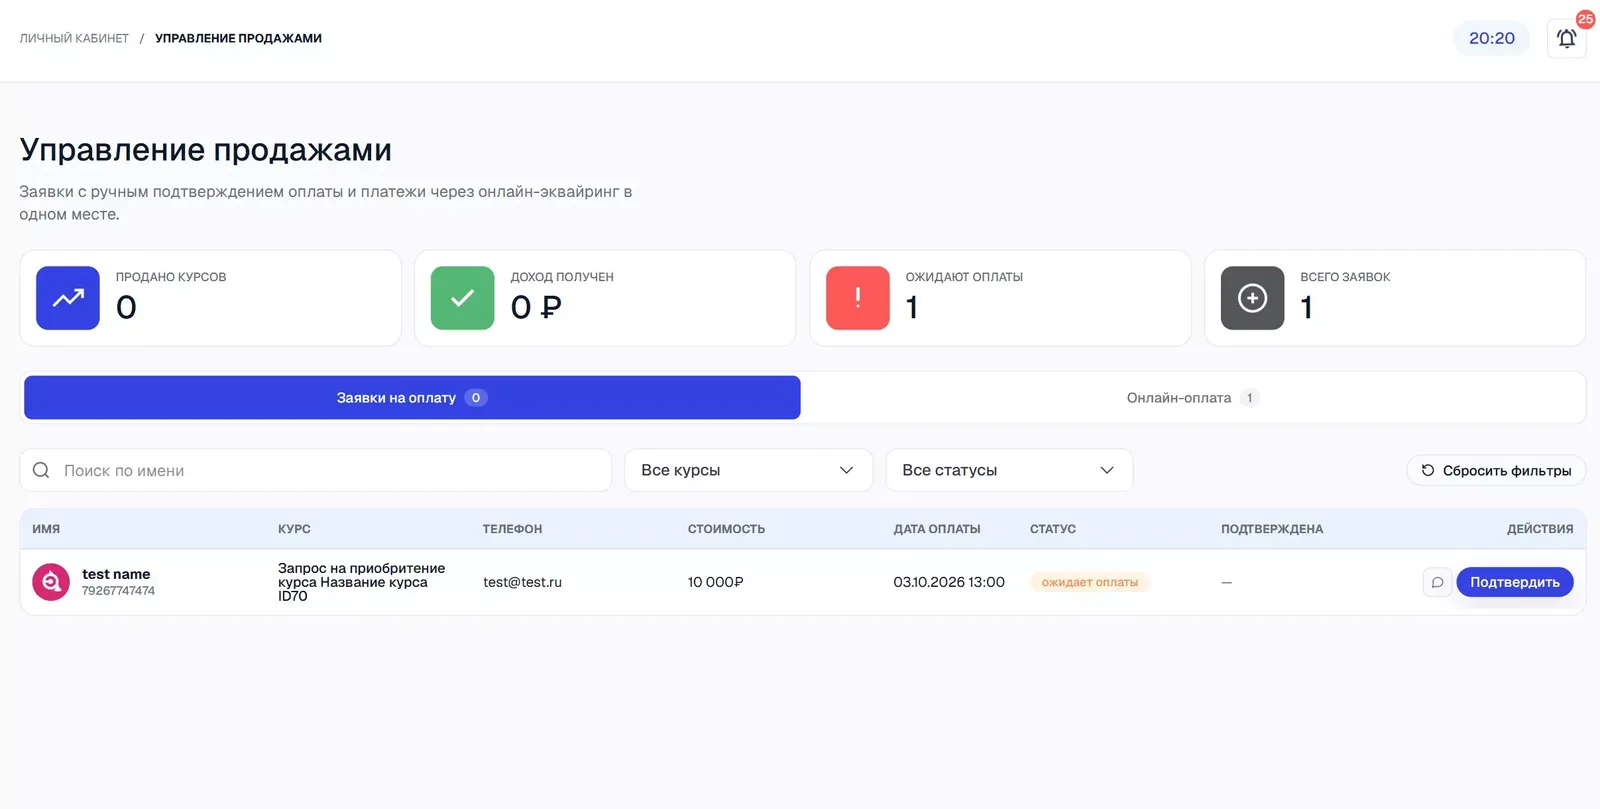
Task: Click "Сбросить фильтры" button
Action: [1496, 470]
